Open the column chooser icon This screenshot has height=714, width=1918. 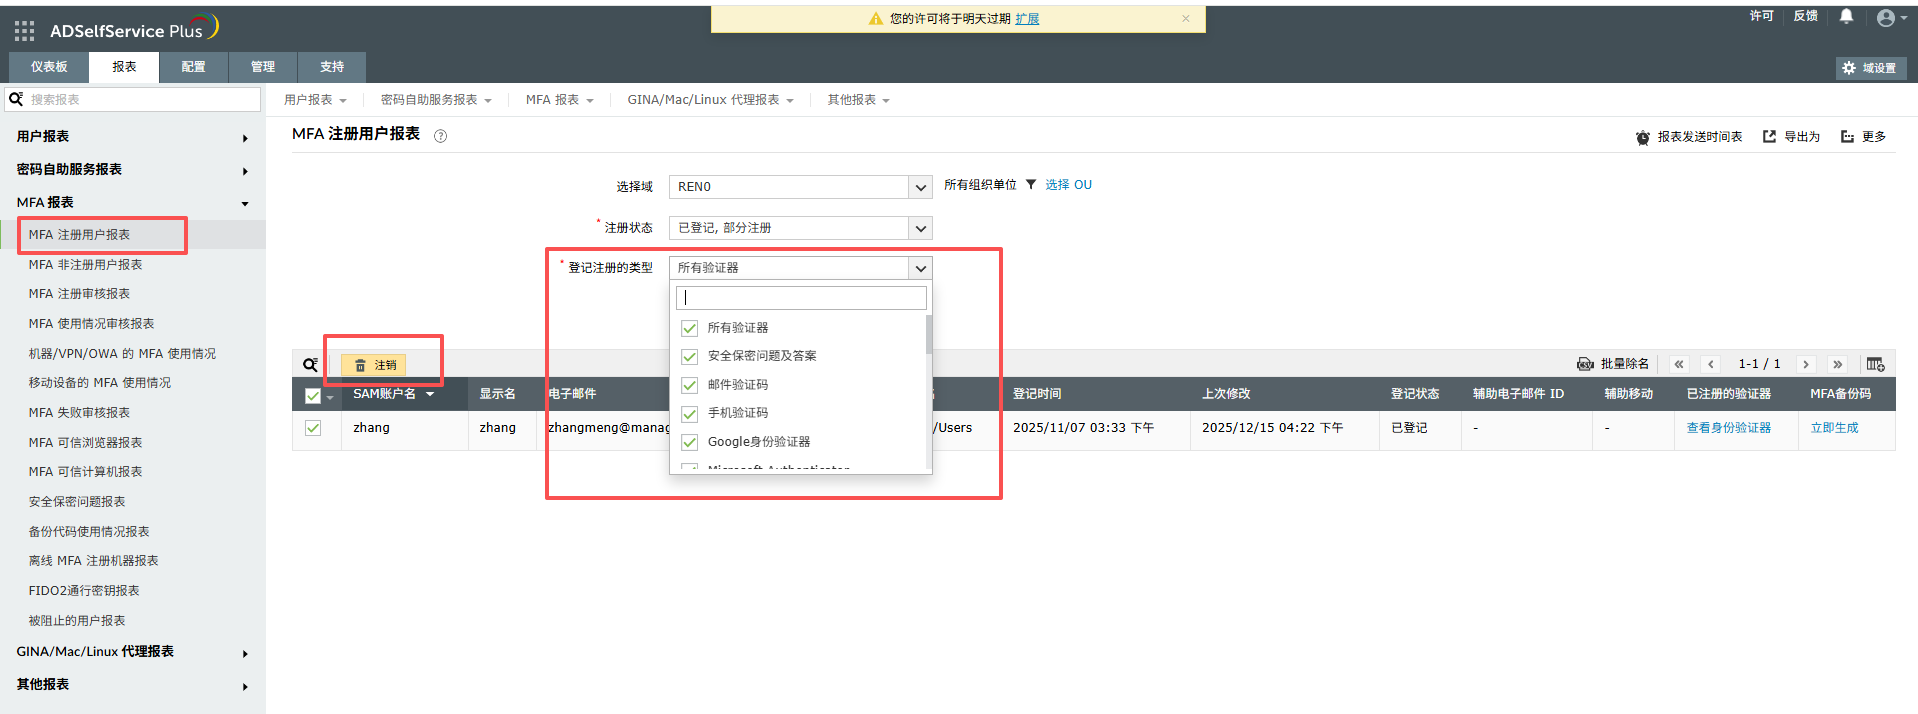(x=1875, y=364)
